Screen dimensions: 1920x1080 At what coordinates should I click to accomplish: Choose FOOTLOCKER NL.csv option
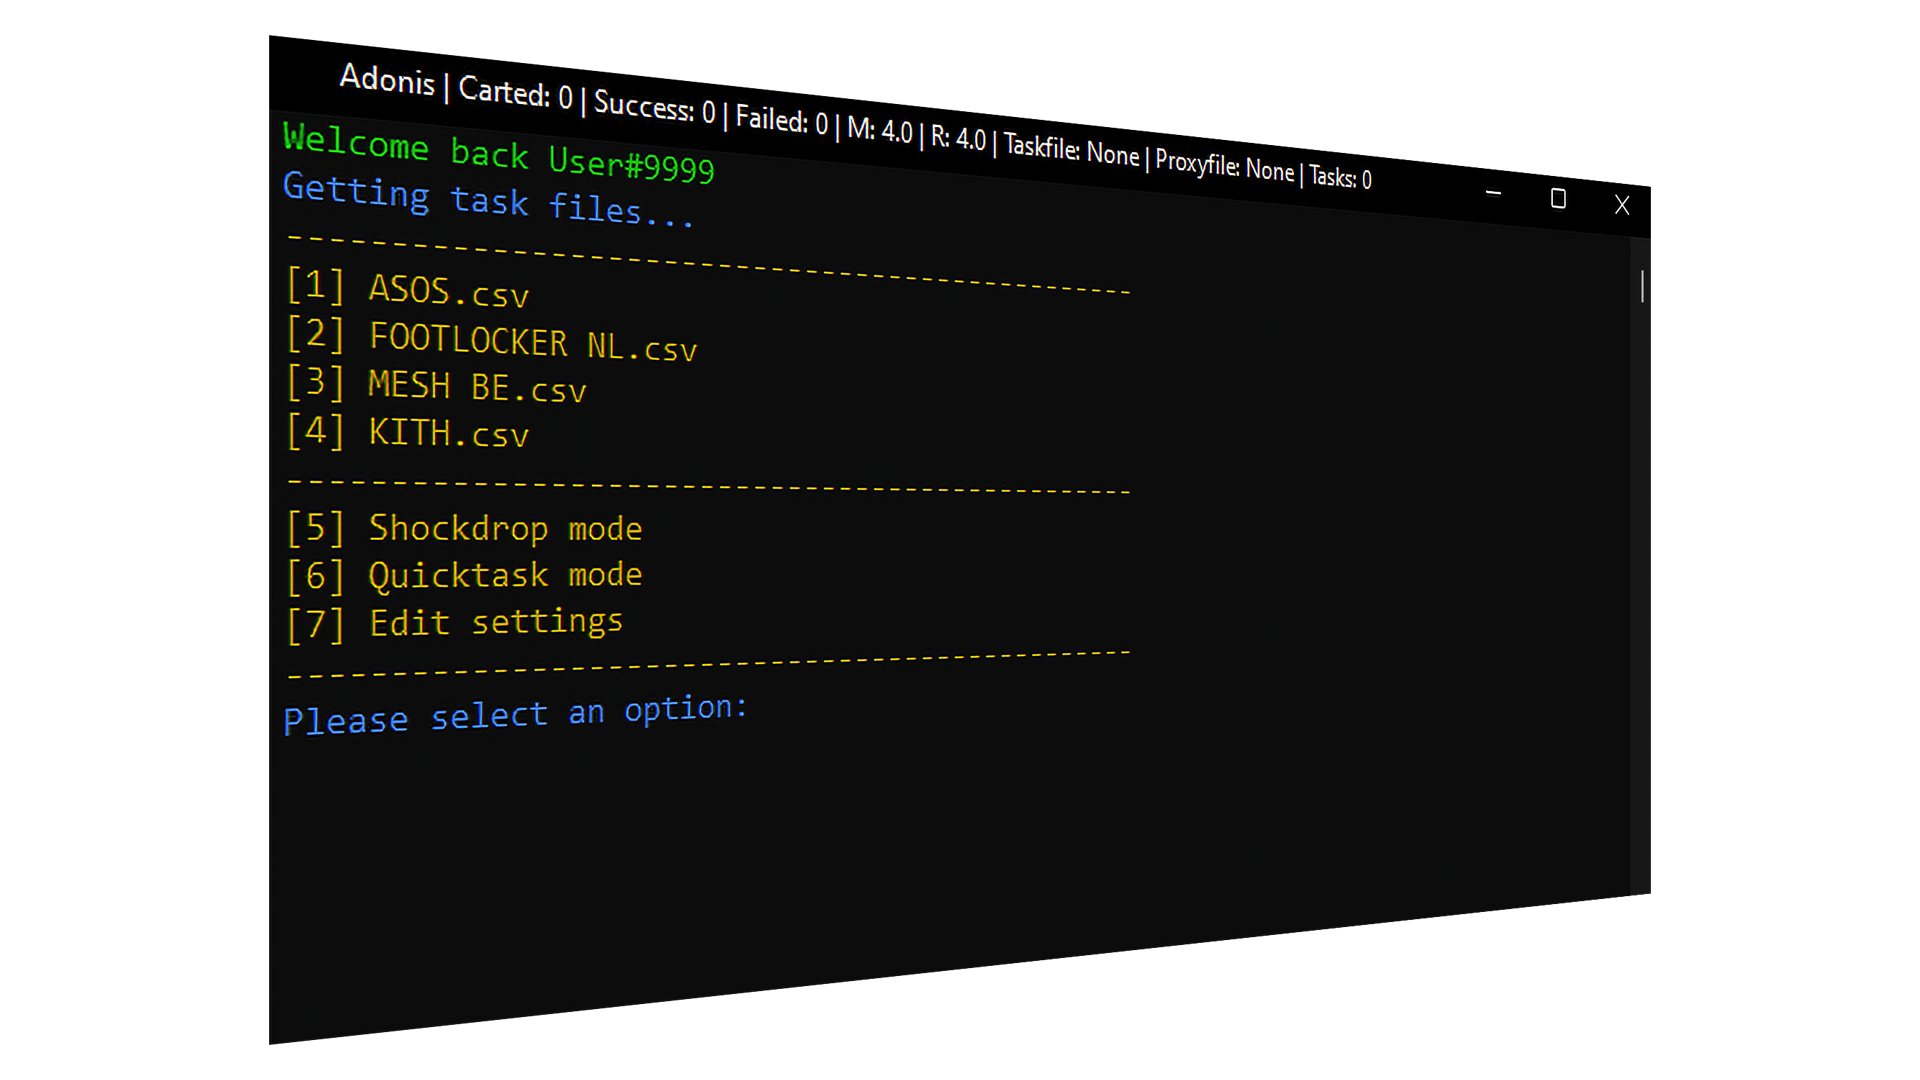pyautogui.click(x=532, y=342)
